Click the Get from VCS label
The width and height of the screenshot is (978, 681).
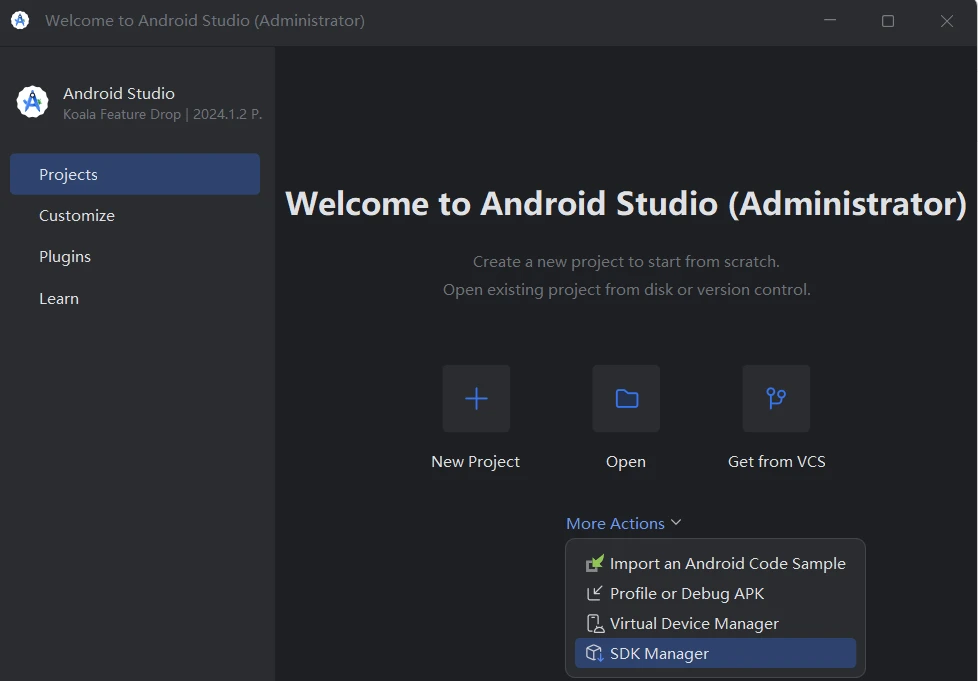777,461
